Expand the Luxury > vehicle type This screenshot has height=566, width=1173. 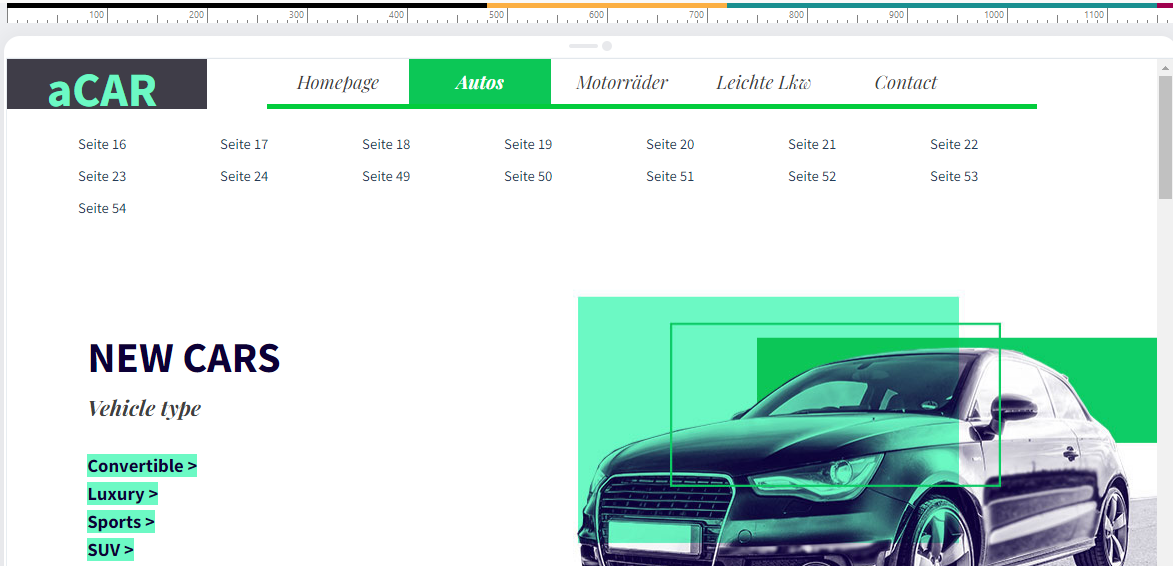coord(123,494)
